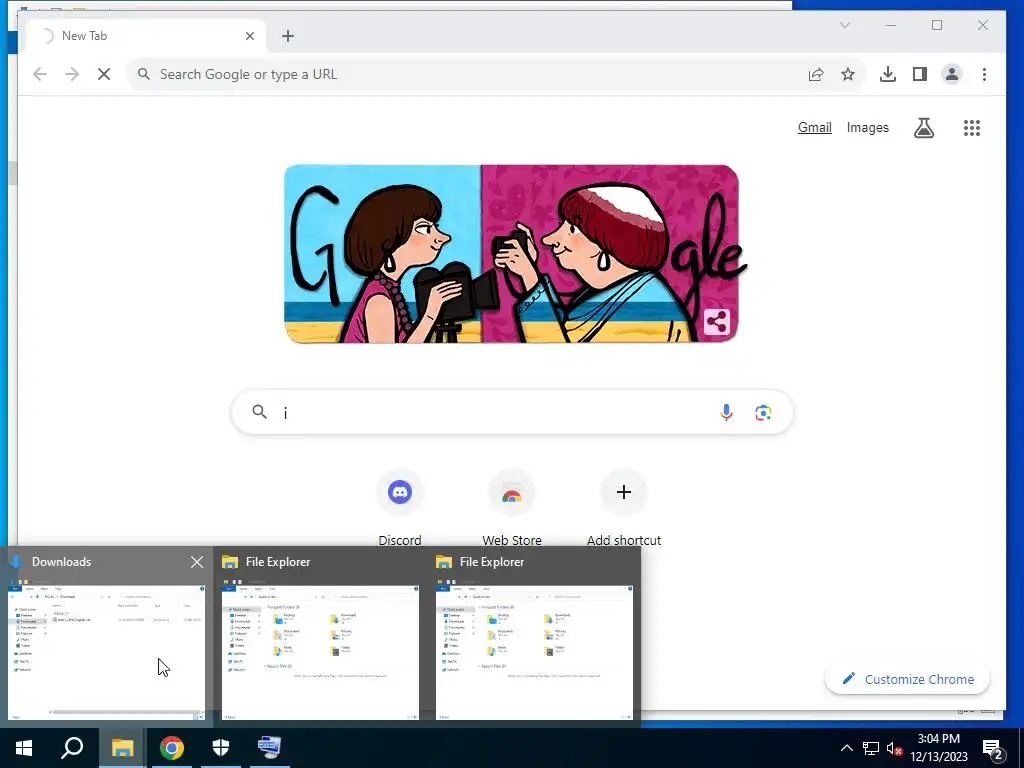Image resolution: width=1024 pixels, height=768 pixels.
Task: Close the New Tab tab
Action: click(249, 36)
